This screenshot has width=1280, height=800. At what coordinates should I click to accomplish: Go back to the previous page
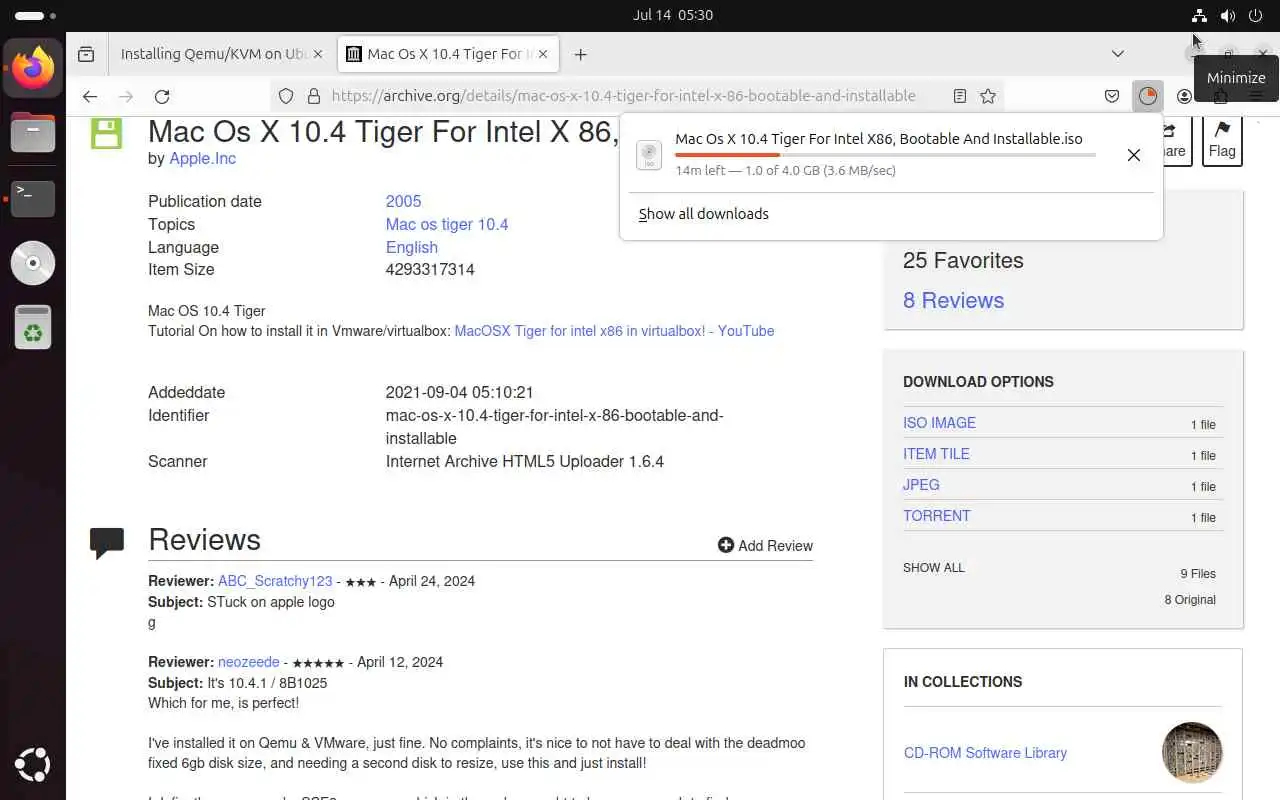(x=90, y=96)
